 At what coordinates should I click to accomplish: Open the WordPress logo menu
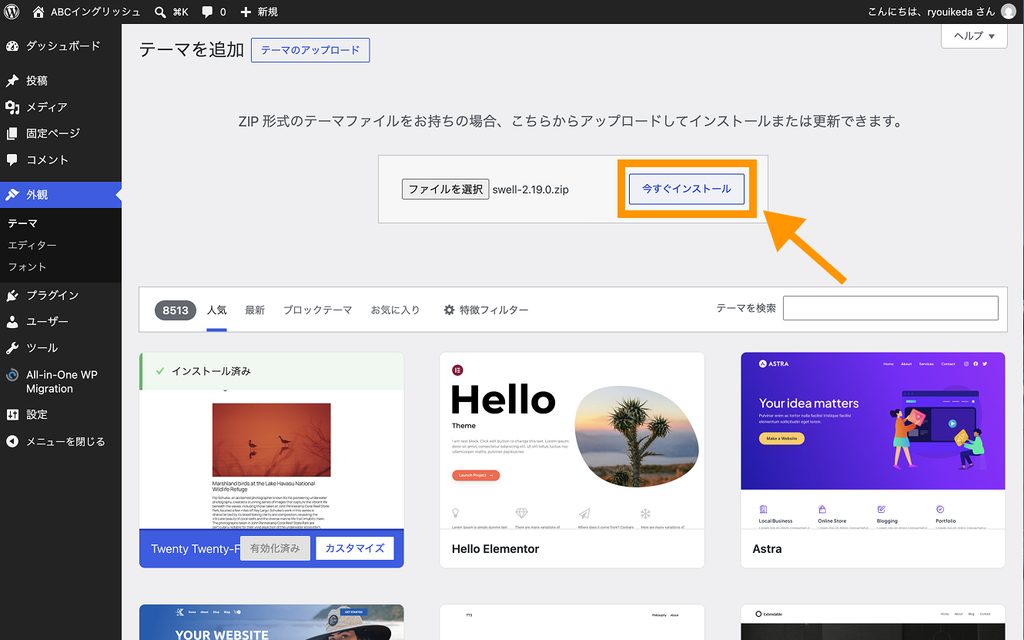[12, 12]
